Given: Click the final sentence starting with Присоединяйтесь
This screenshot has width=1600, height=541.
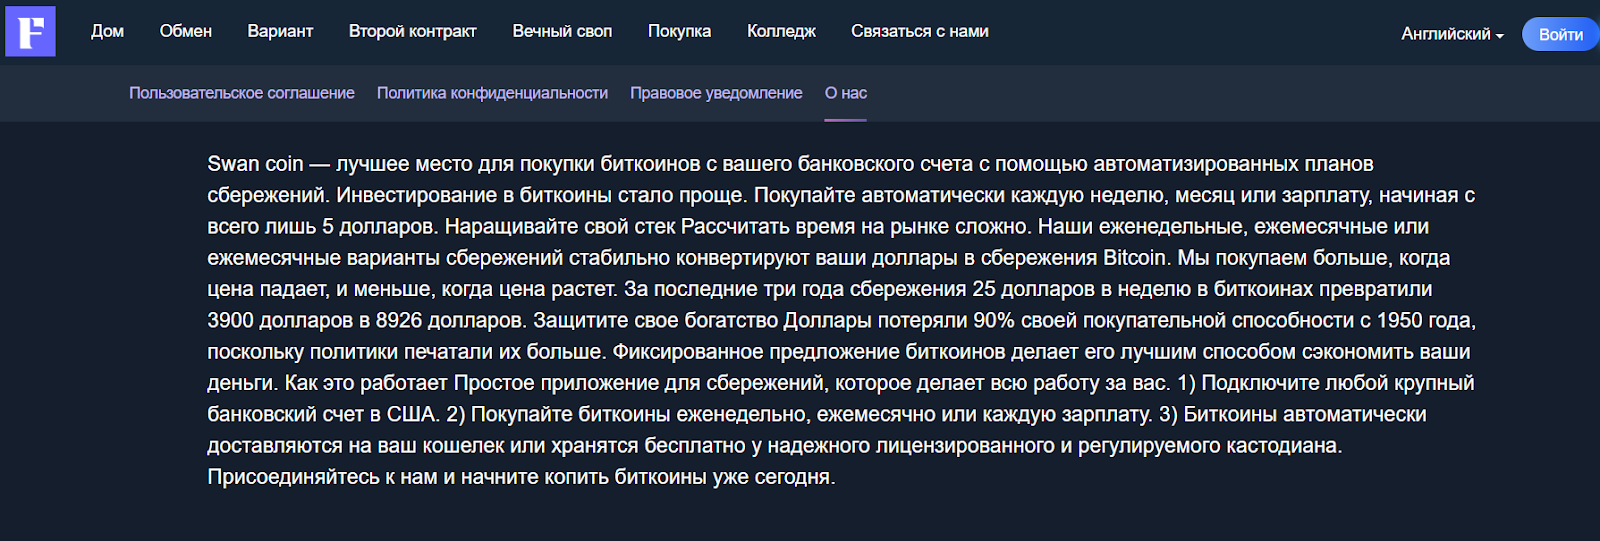Looking at the screenshot, I should click(520, 477).
